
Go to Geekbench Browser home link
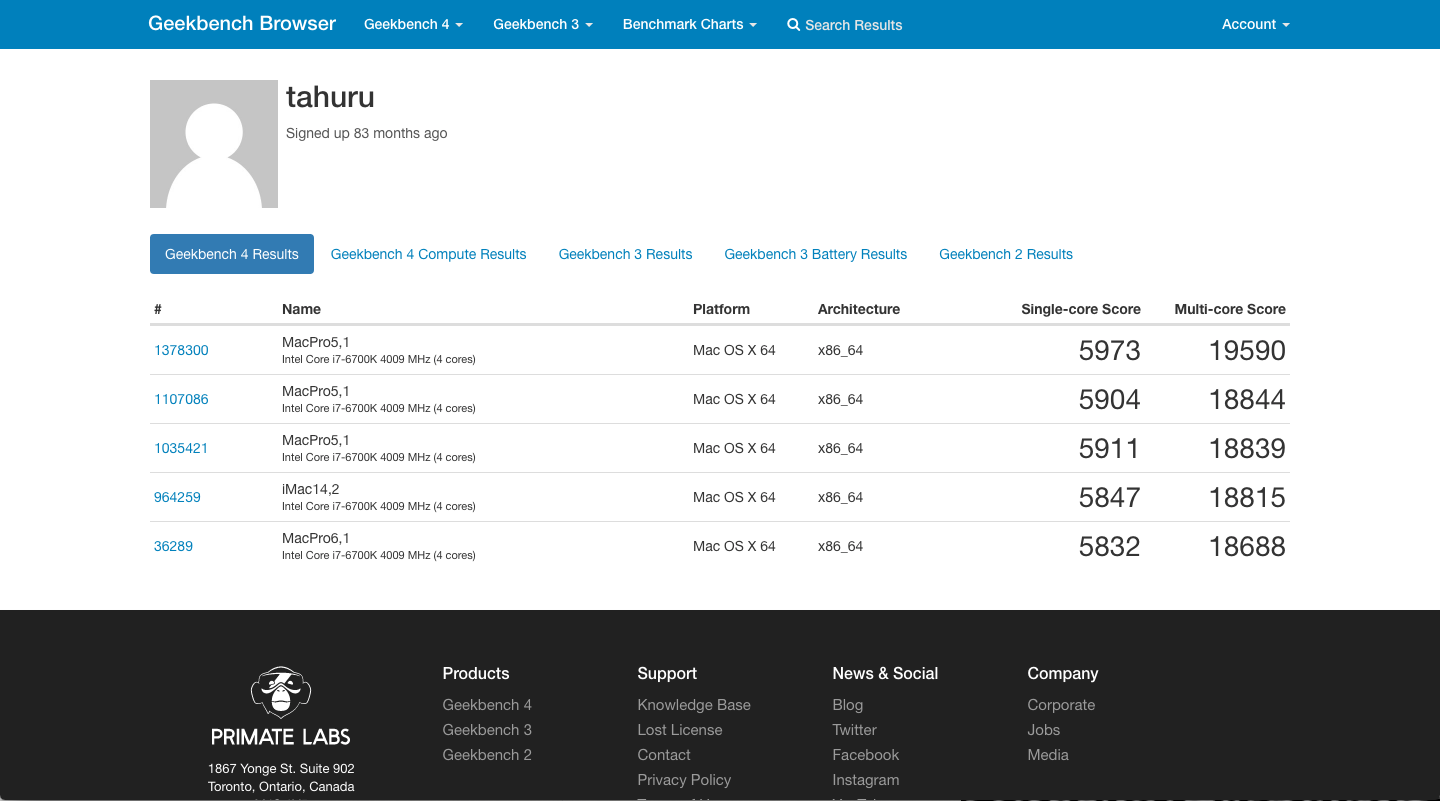tap(242, 23)
